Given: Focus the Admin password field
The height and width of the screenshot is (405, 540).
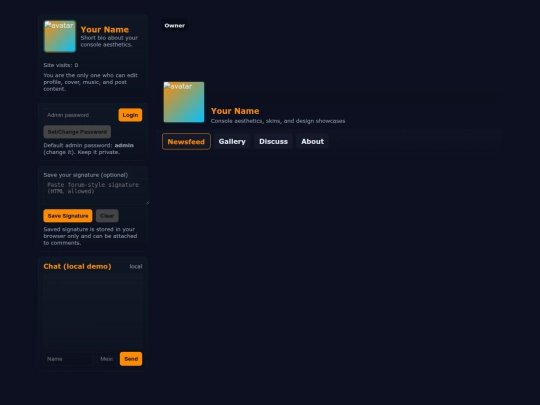Looking at the screenshot, I should (x=79, y=115).
